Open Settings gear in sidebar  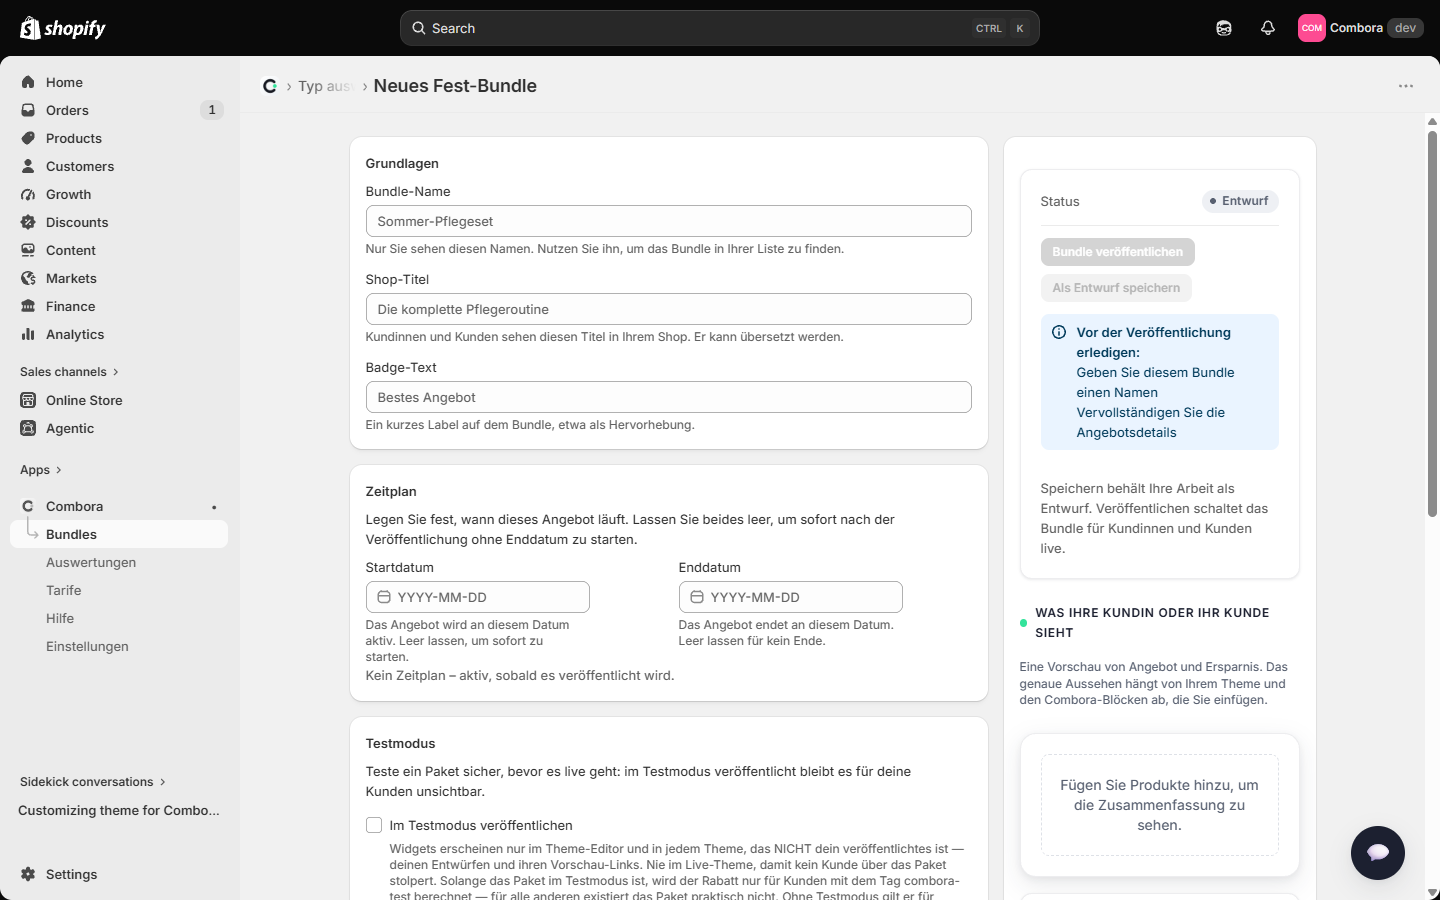pos(28,874)
